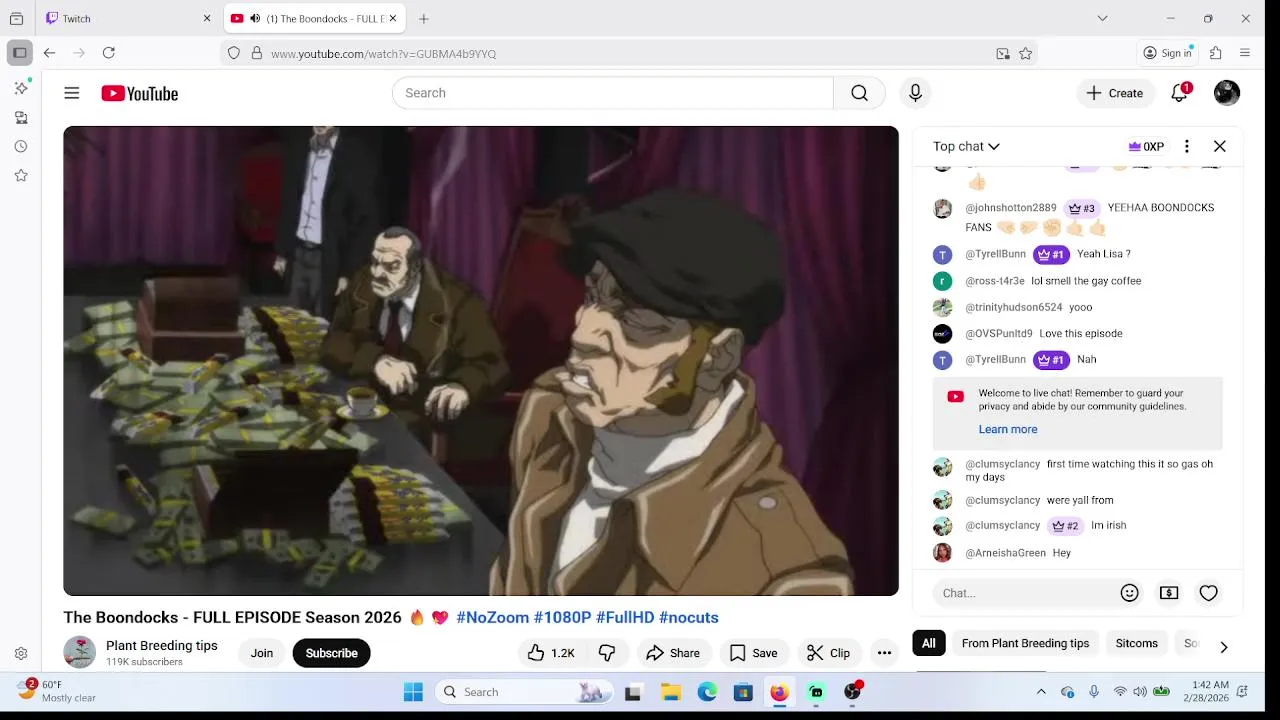
Task: Like the video with thumbs up
Action: [x=551, y=653]
